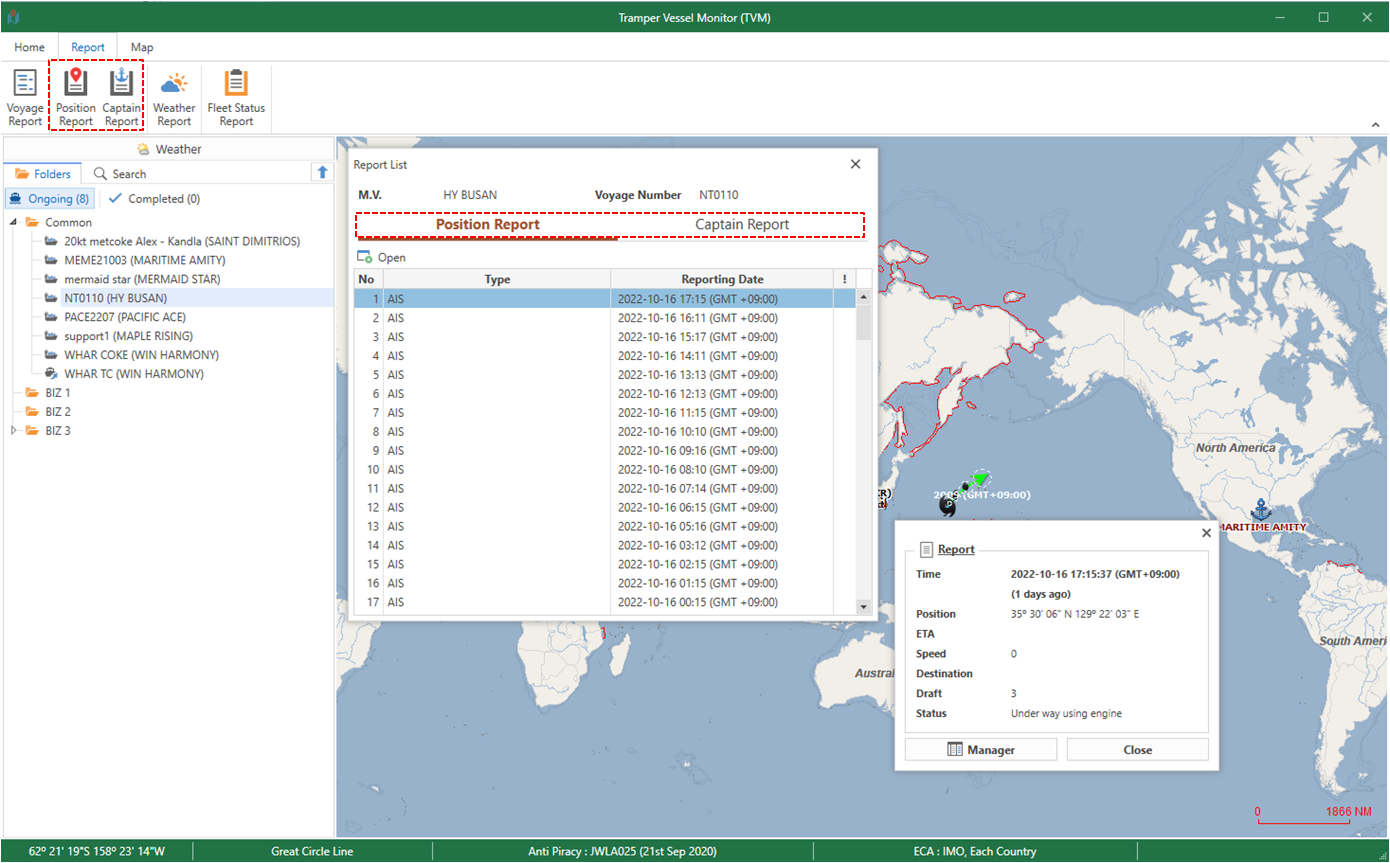This screenshot has width=1390, height=863.
Task: Switch to the Captain Report tab
Action: [742, 225]
